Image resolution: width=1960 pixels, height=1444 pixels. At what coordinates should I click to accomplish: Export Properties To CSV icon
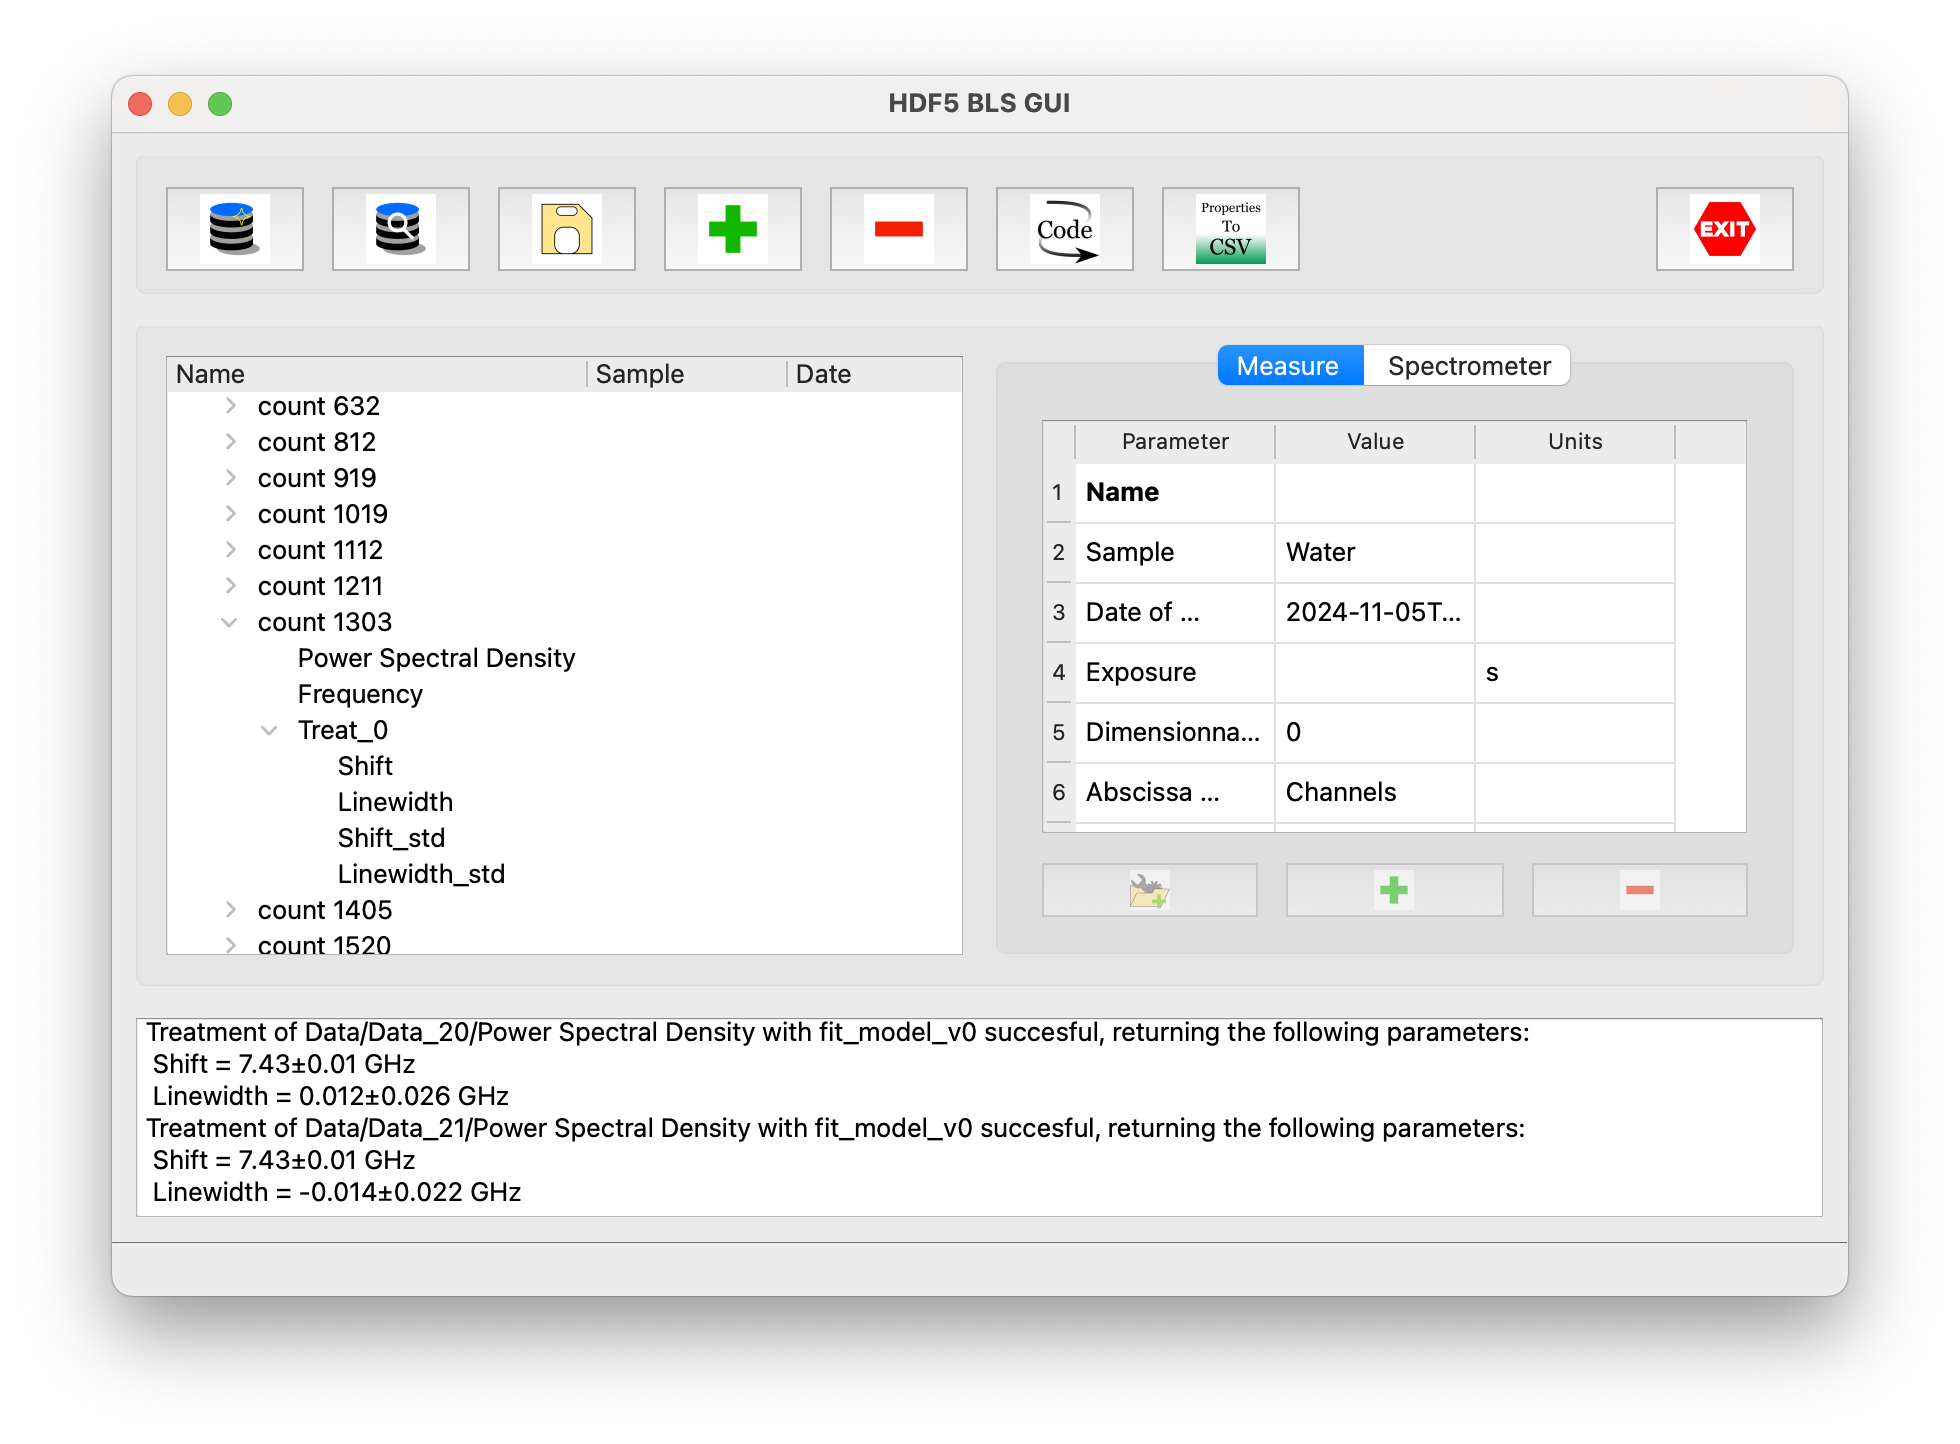(1230, 229)
